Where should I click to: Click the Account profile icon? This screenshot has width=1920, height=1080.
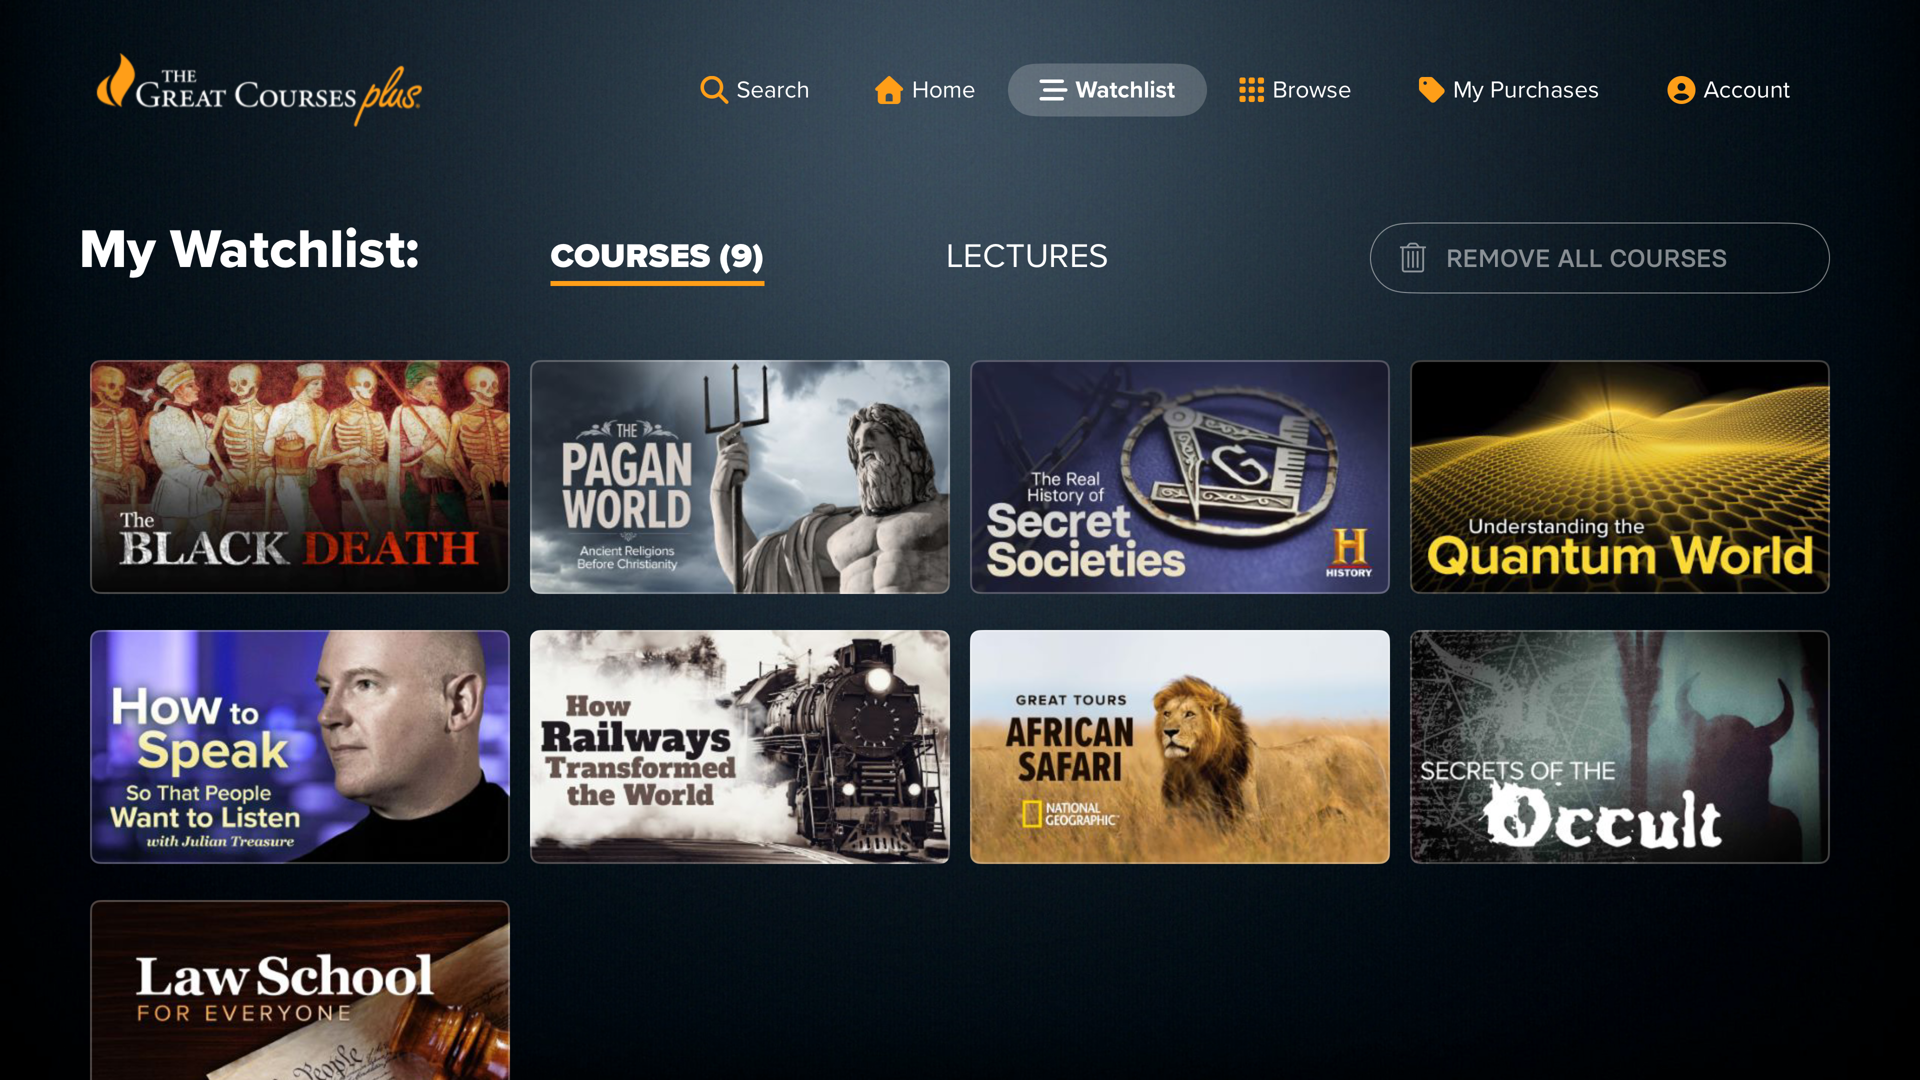pos(1681,90)
